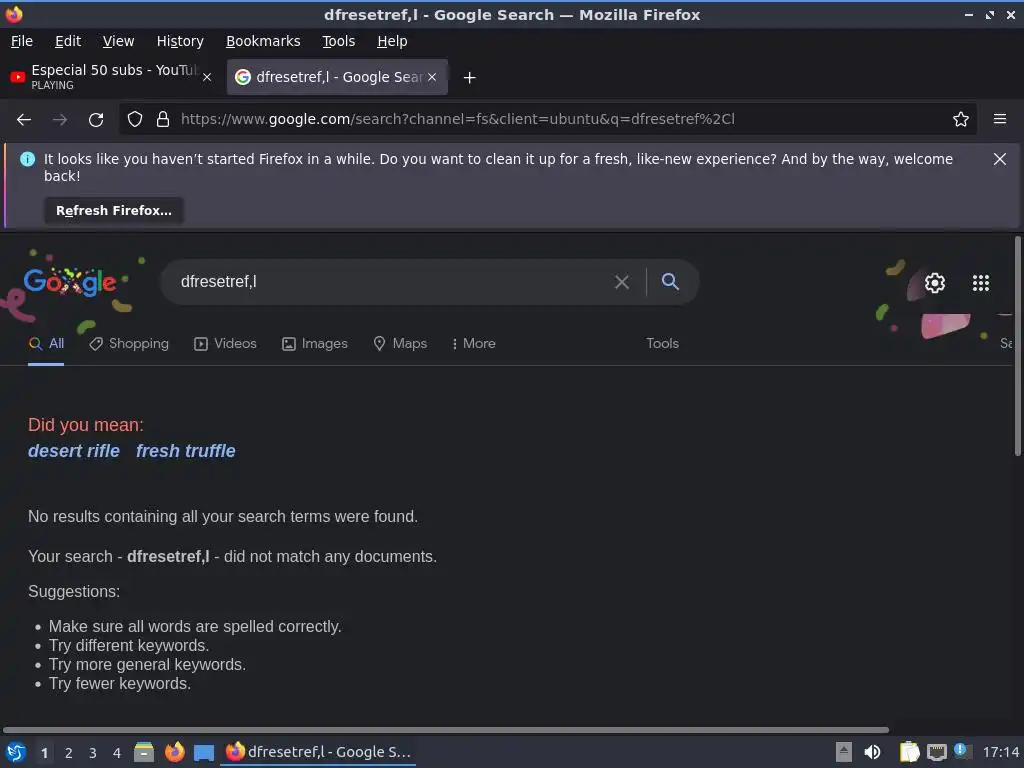Open the file manager taskbar icon
The image size is (1024, 768).
[x=144, y=752]
